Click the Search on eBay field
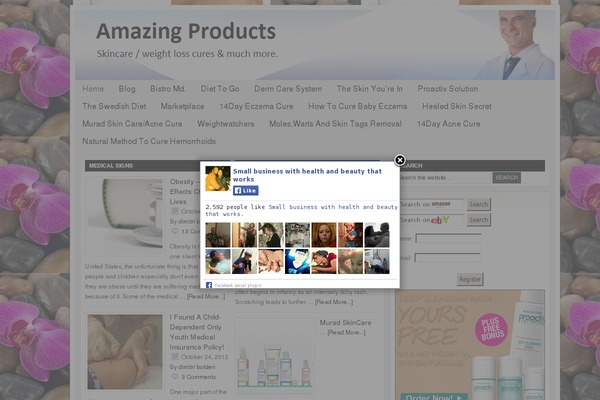 pos(432,220)
